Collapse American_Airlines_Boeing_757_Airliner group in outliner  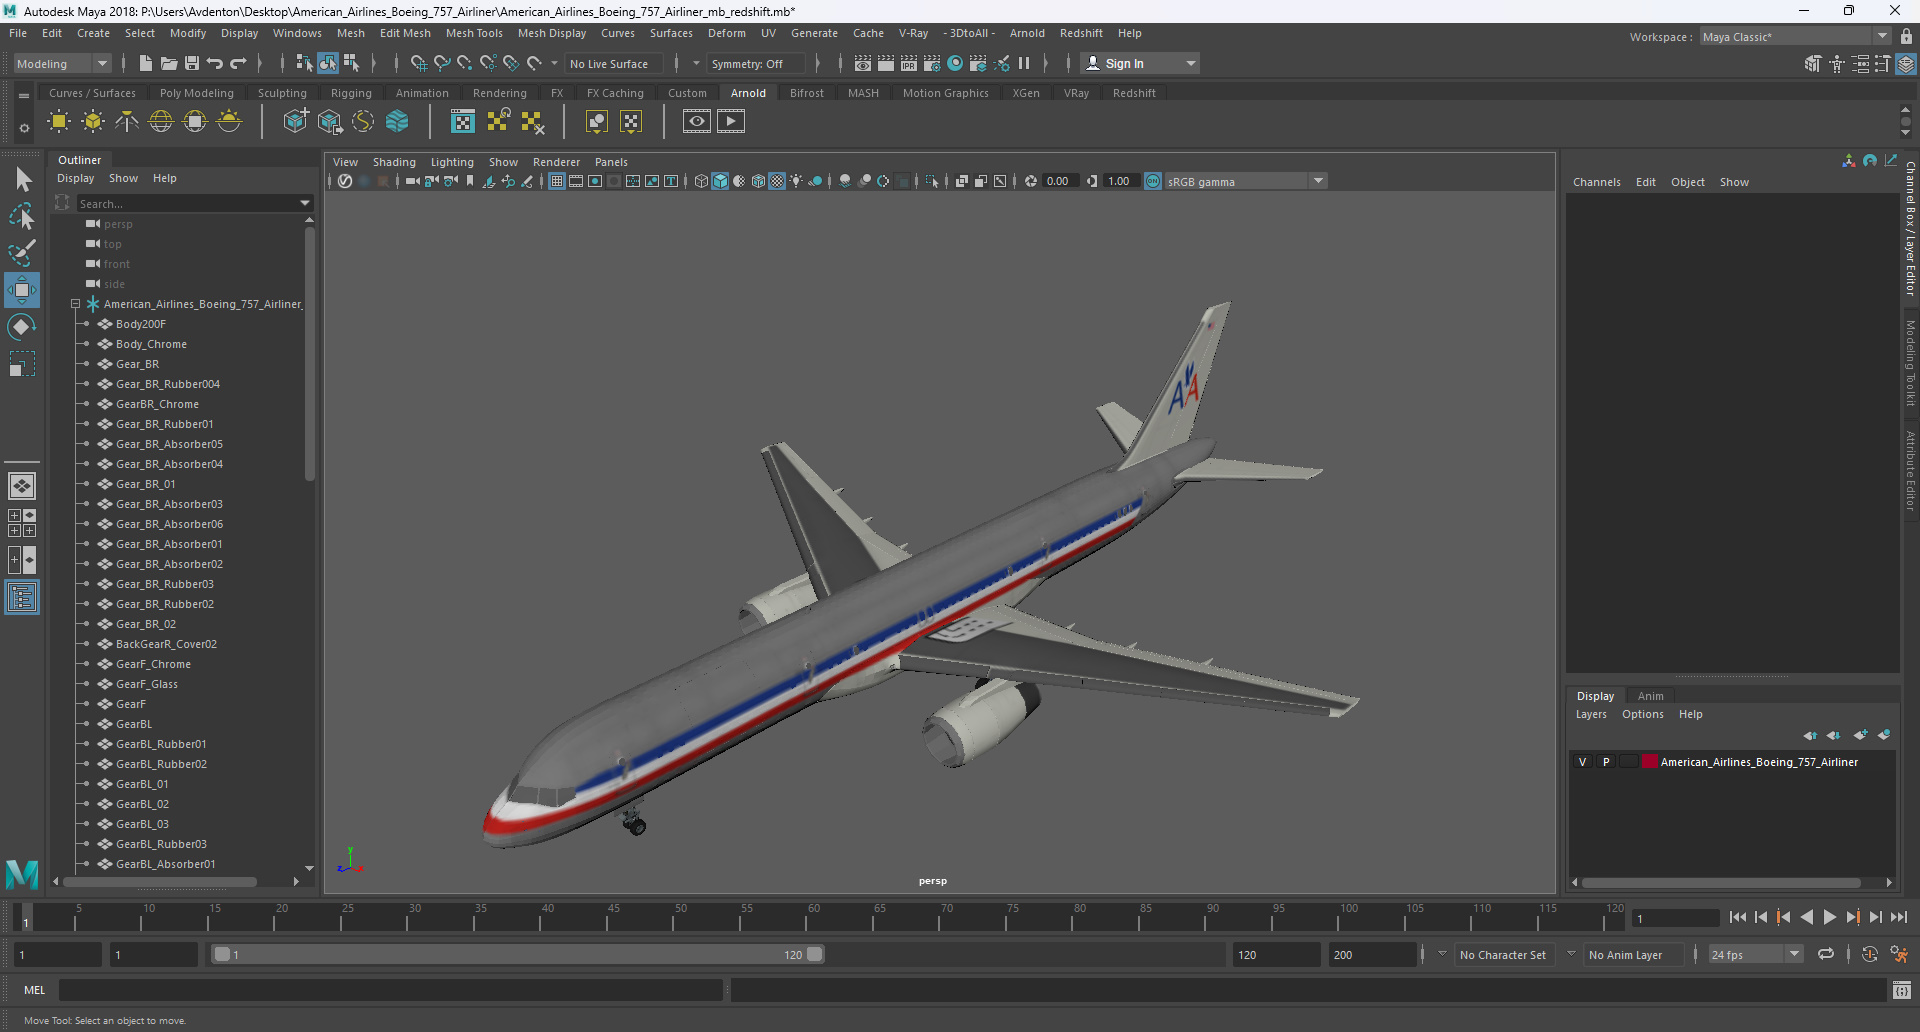coord(75,304)
